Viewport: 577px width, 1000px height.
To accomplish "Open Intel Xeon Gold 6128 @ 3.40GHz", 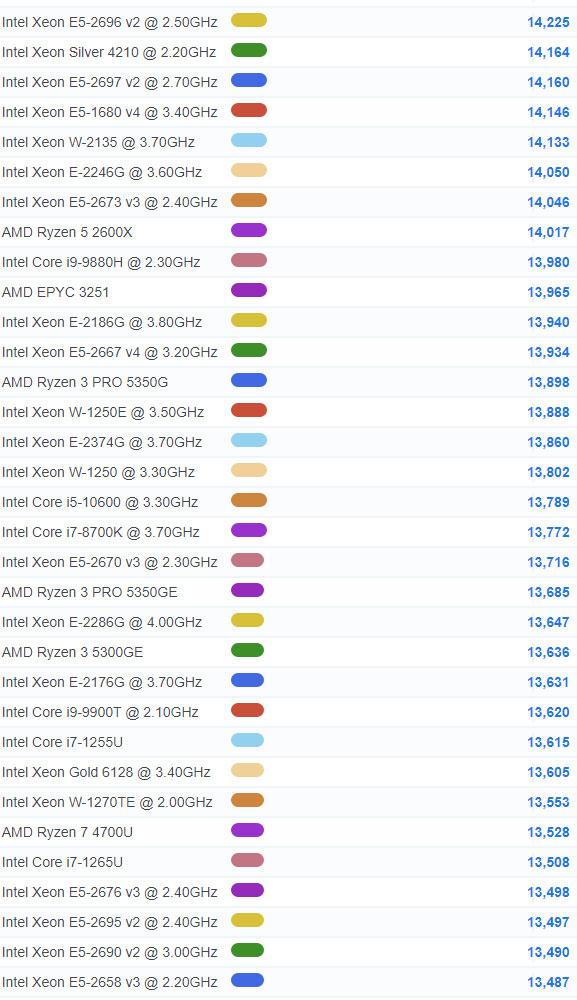I will pyautogui.click(x=106, y=772).
